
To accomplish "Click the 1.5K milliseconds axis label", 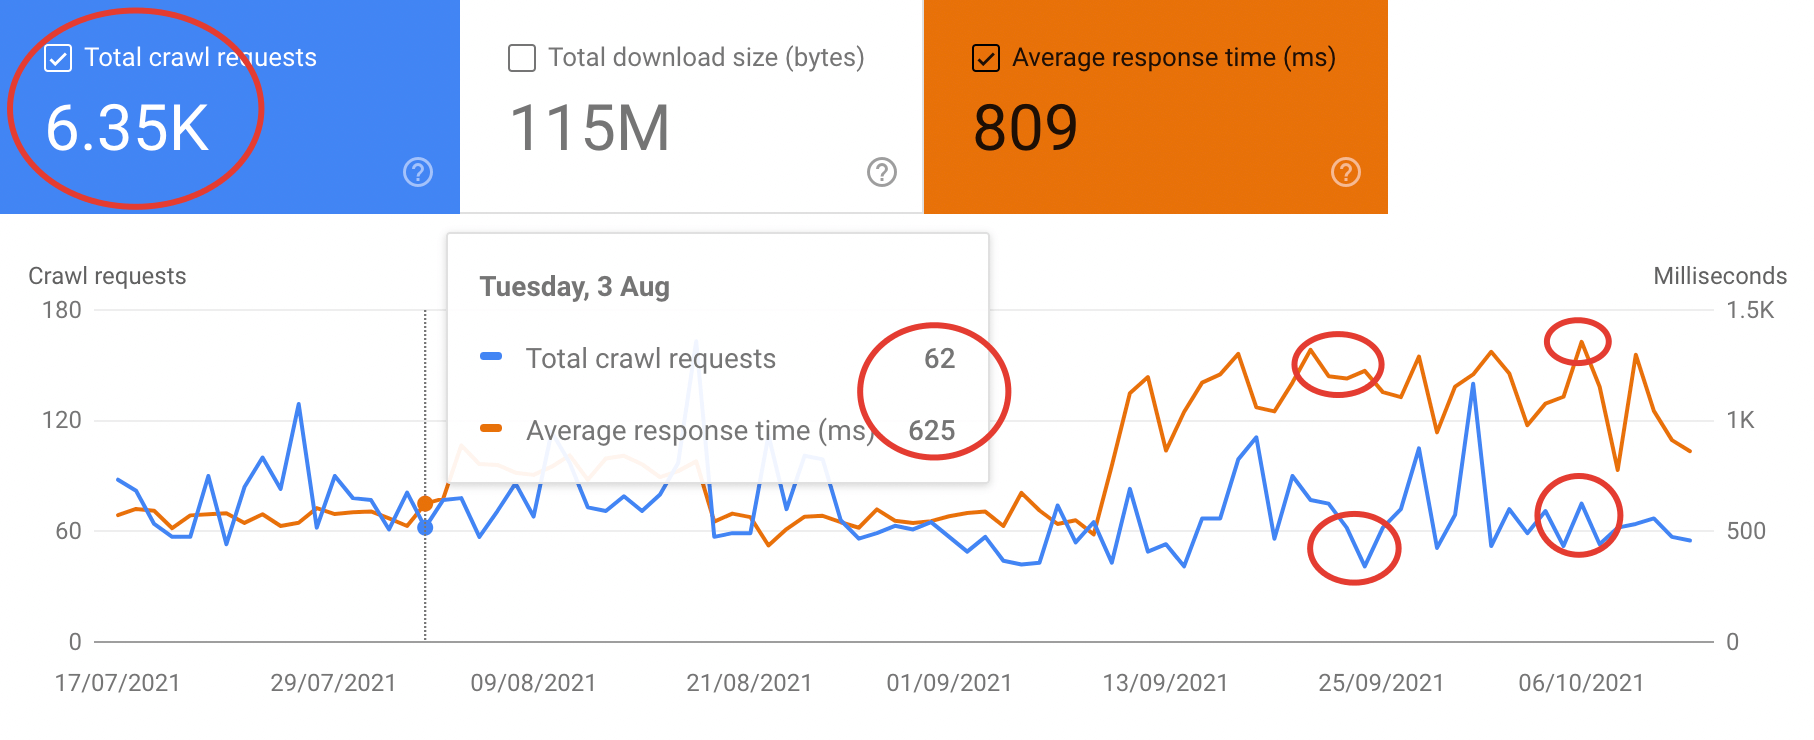I will click(1750, 310).
